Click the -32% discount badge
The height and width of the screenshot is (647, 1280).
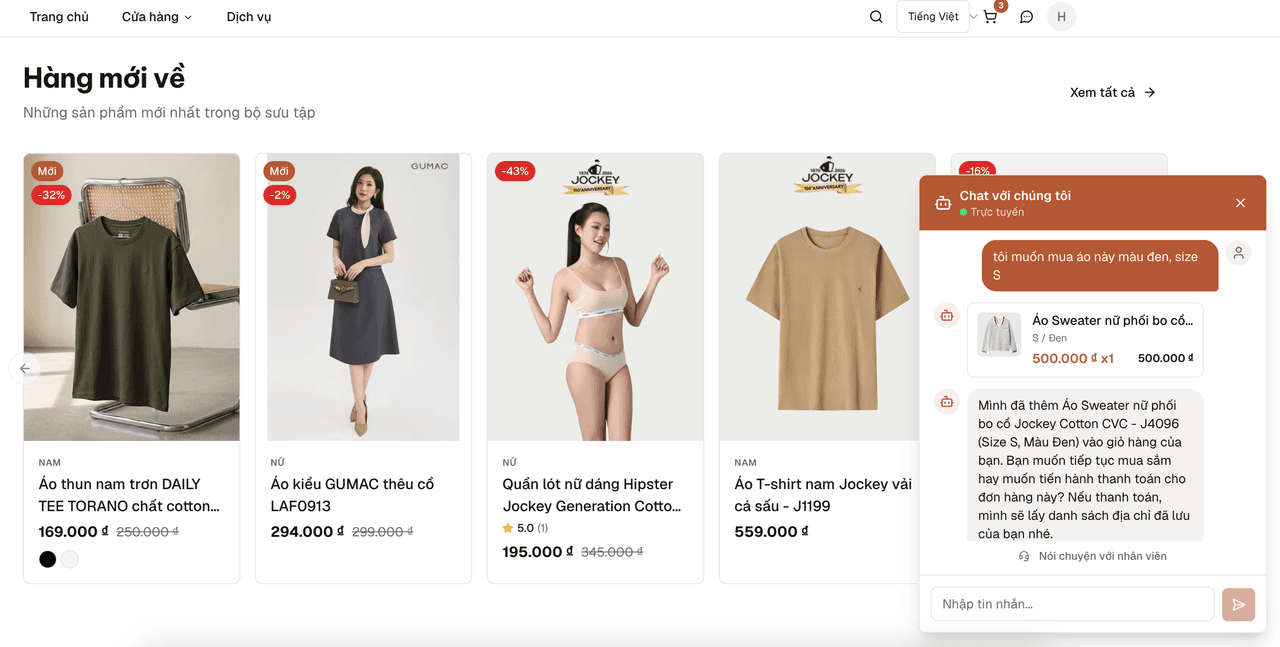coord(51,195)
